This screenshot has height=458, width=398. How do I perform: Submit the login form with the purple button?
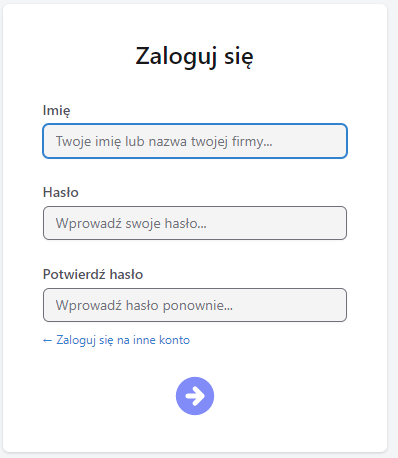point(195,396)
